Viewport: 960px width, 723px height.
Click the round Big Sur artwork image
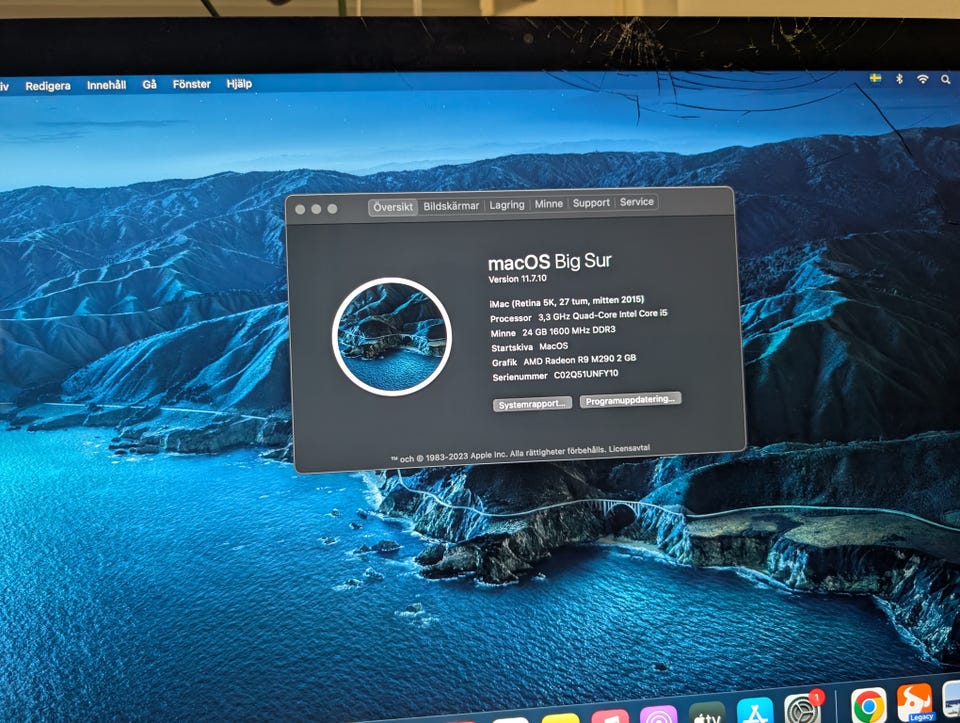(392, 337)
